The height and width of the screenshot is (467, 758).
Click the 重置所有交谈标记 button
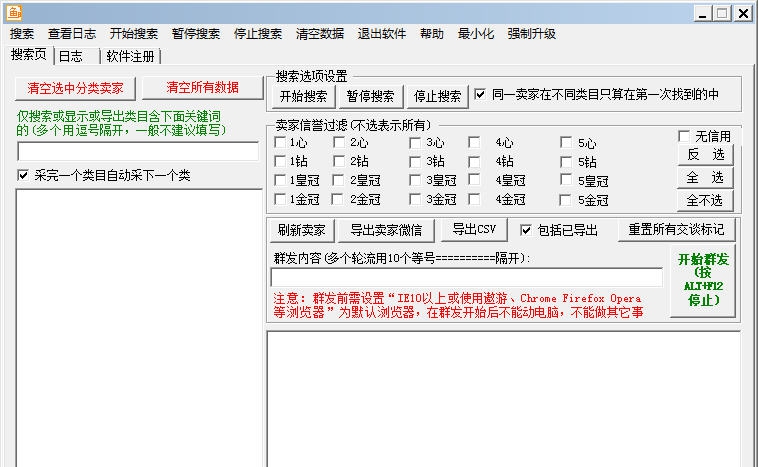tap(676, 229)
